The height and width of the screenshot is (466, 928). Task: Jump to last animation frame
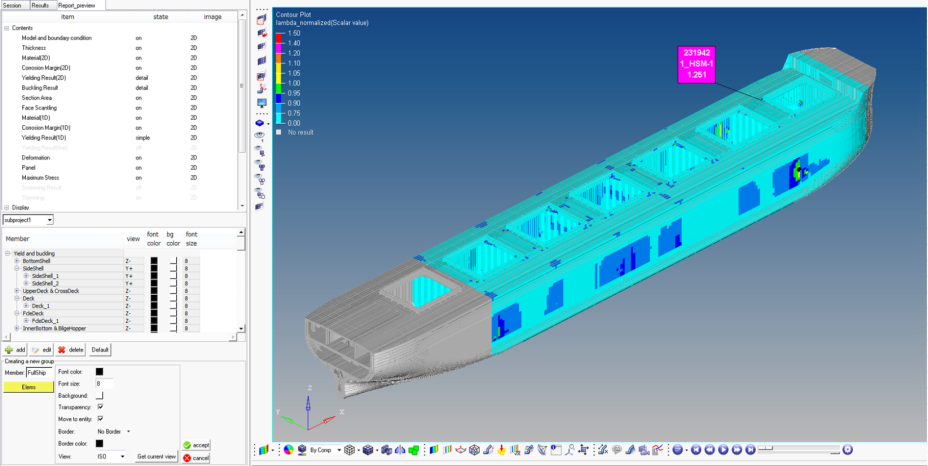click(x=750, y=449)
